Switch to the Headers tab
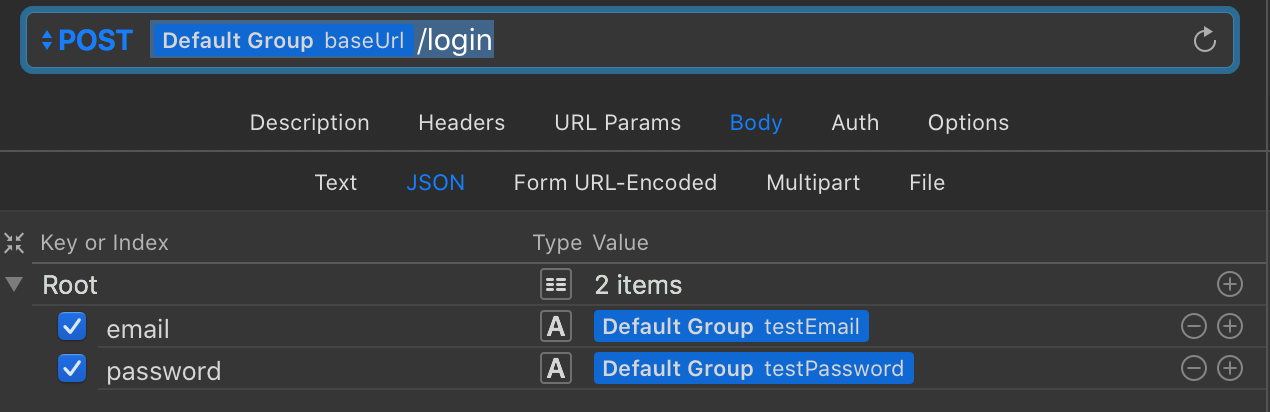 (x=461, y=122)
